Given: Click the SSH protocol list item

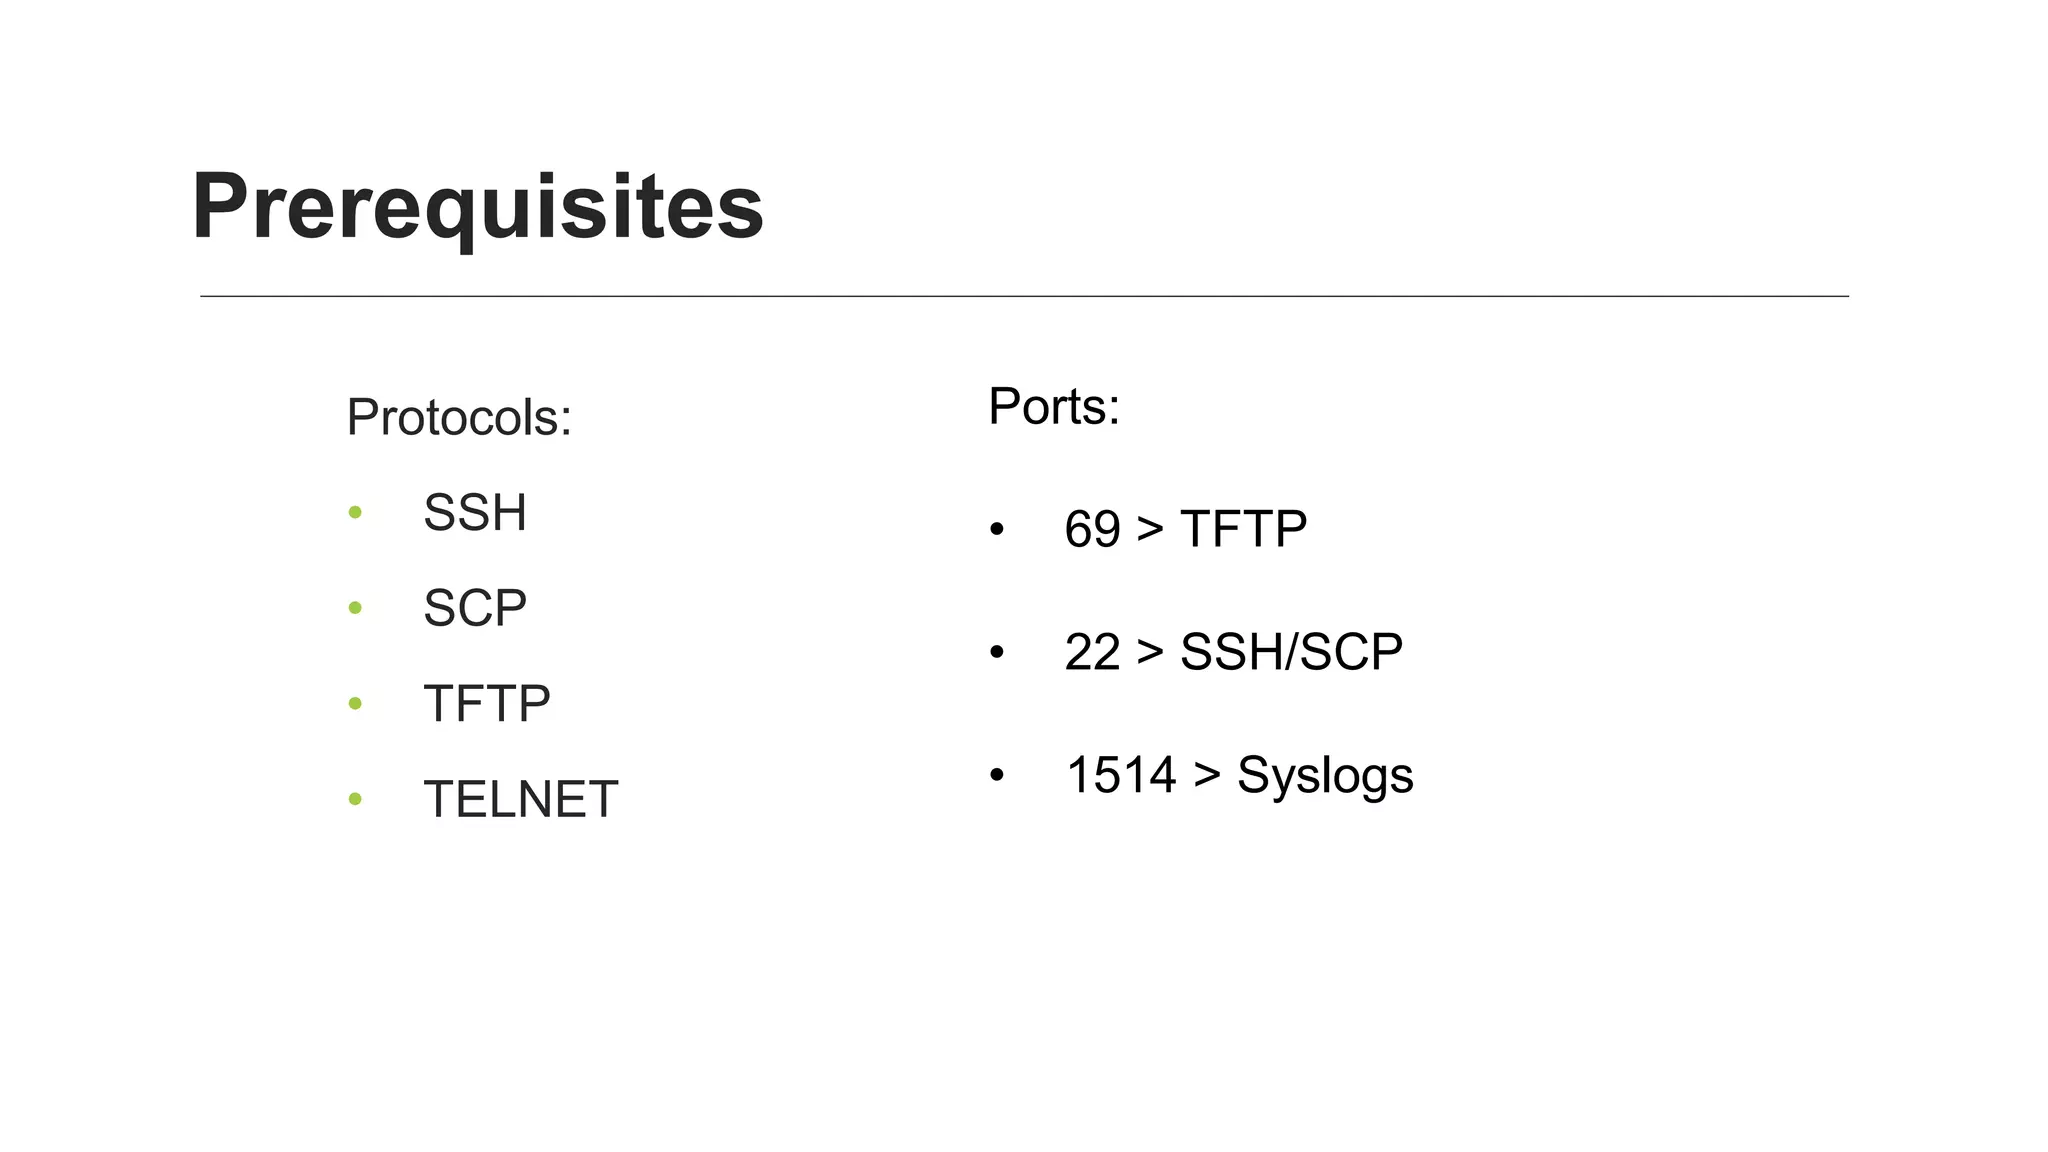Looking at the screenshot, I should 474,513.
